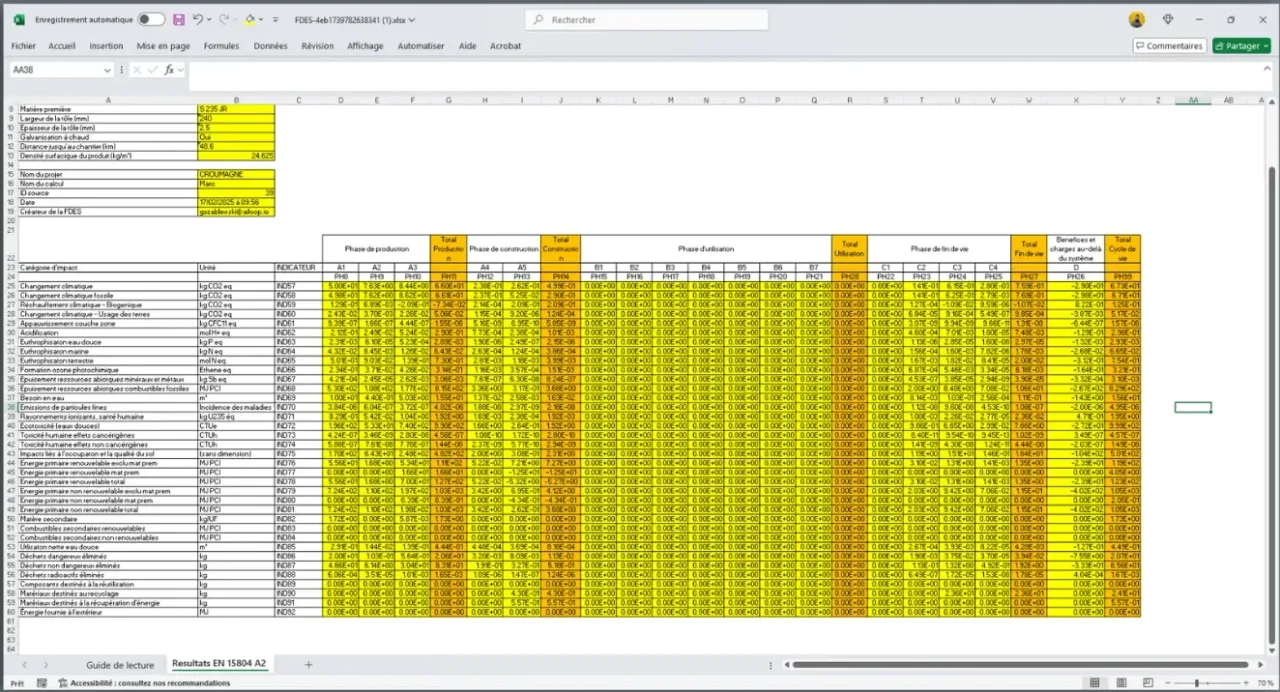Open Customize Quick Access Toolbar menu
This screenshot has height=692, width=1280.
click(x=277, y=20)
